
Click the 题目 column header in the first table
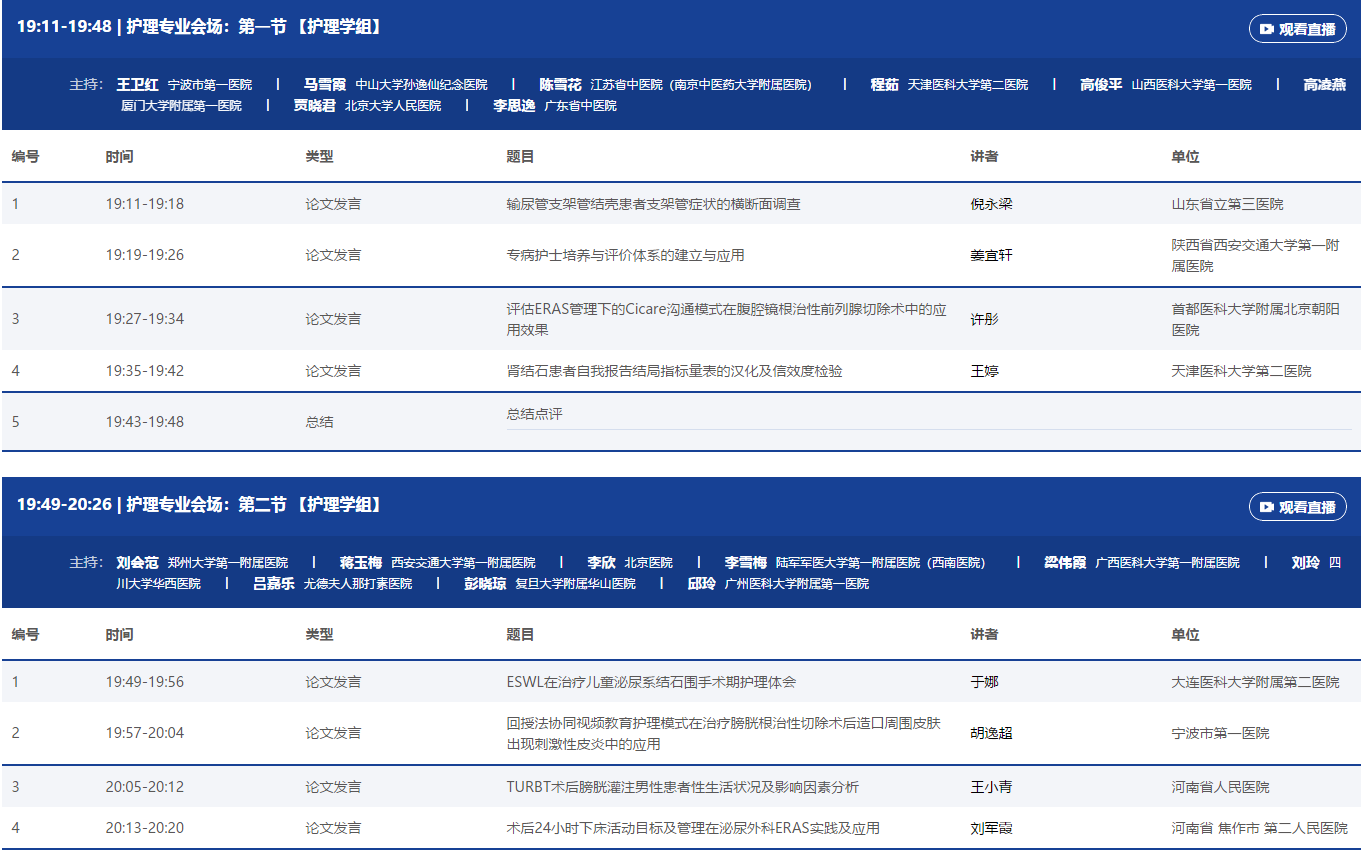[x=520, y=157]
